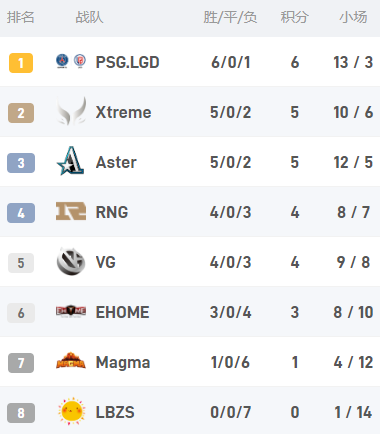This screenshot has height=434, width=380.
Task: Select the gray rank 8 badge
Action: 21,413
